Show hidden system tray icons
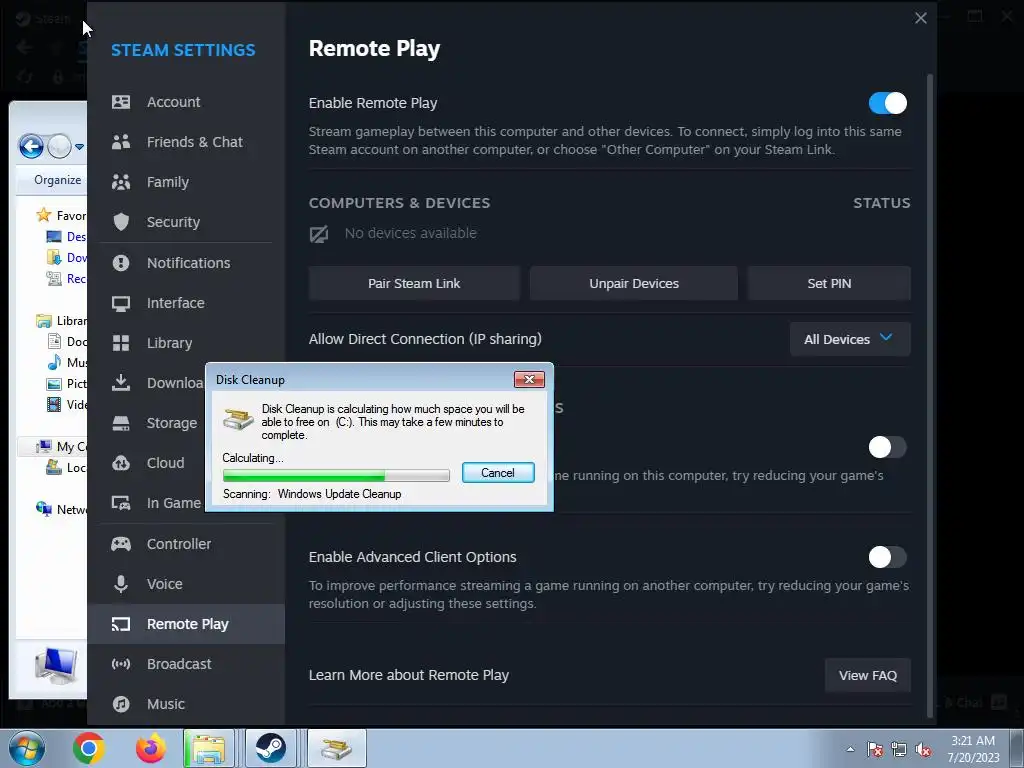This screenshot has height=768, width=1024. [850, 749]
